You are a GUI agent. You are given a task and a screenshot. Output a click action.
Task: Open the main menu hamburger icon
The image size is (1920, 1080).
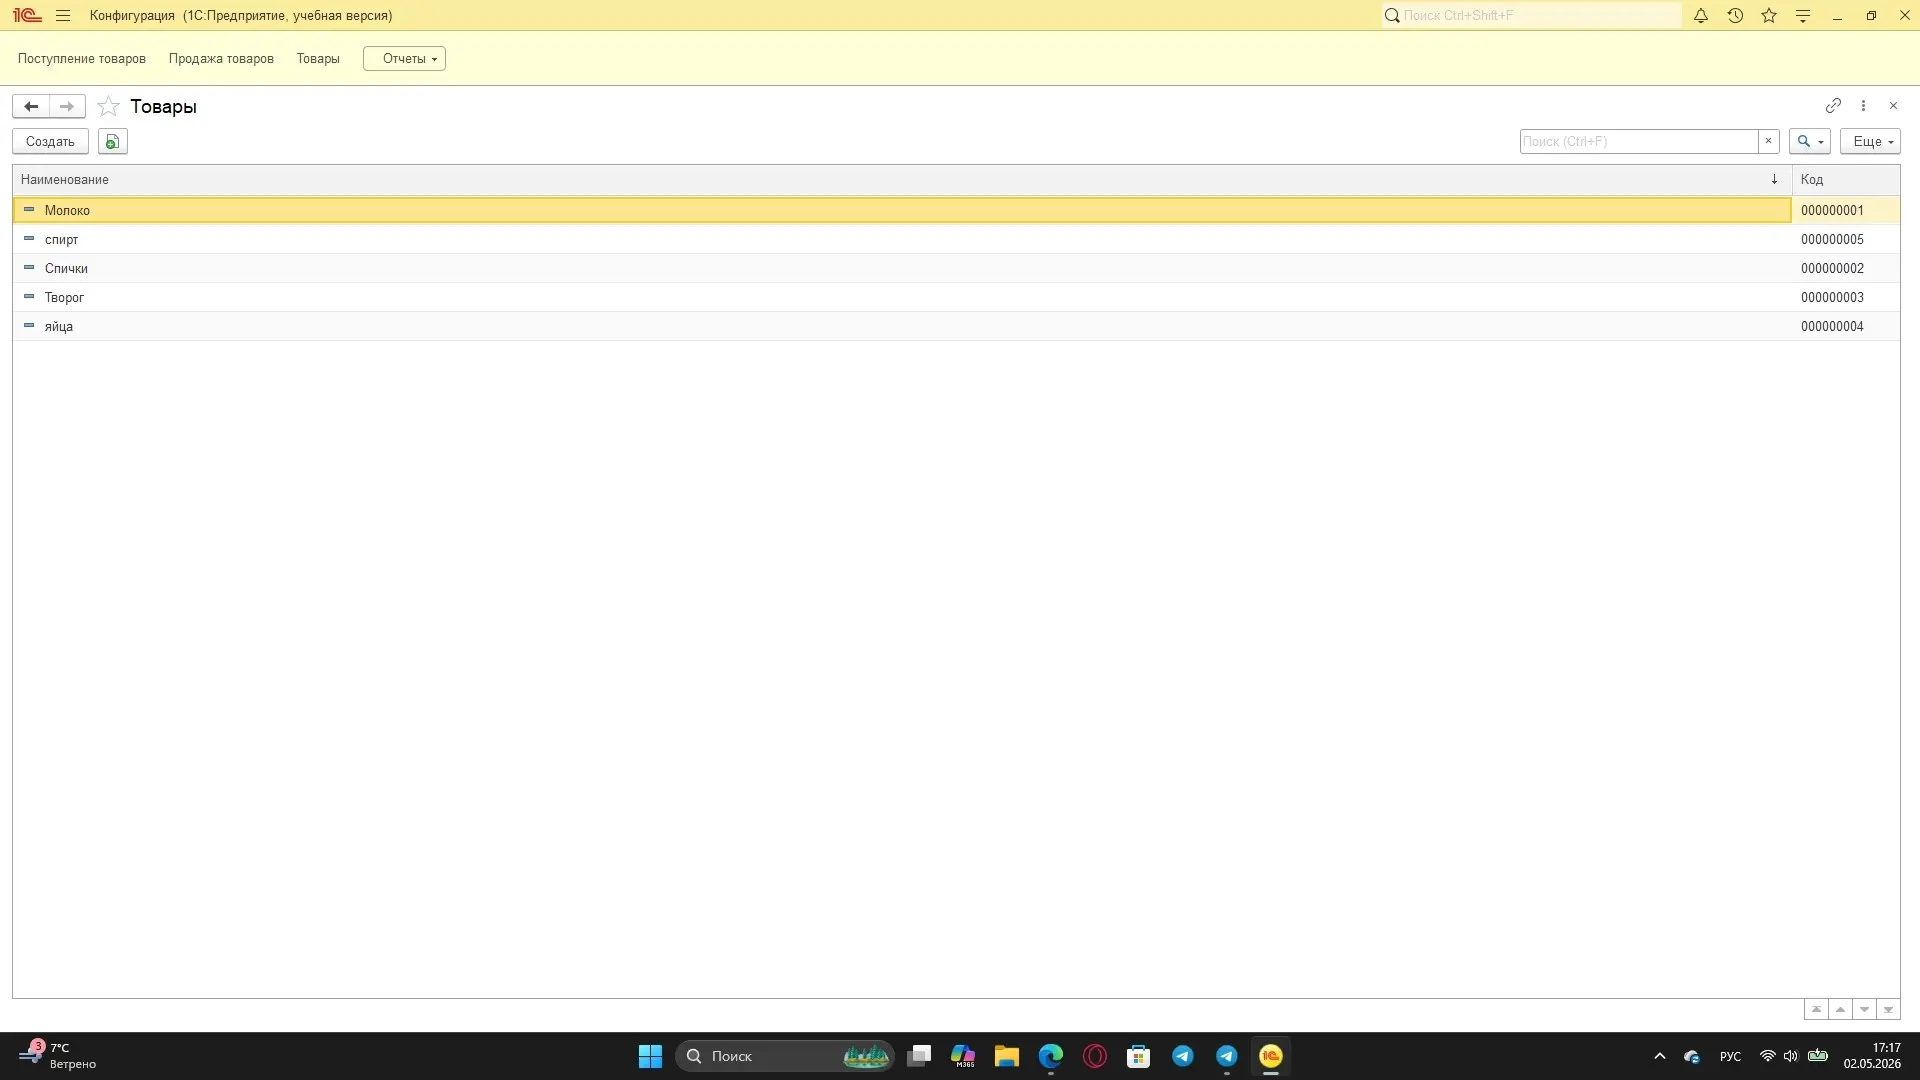pos(63,16)
